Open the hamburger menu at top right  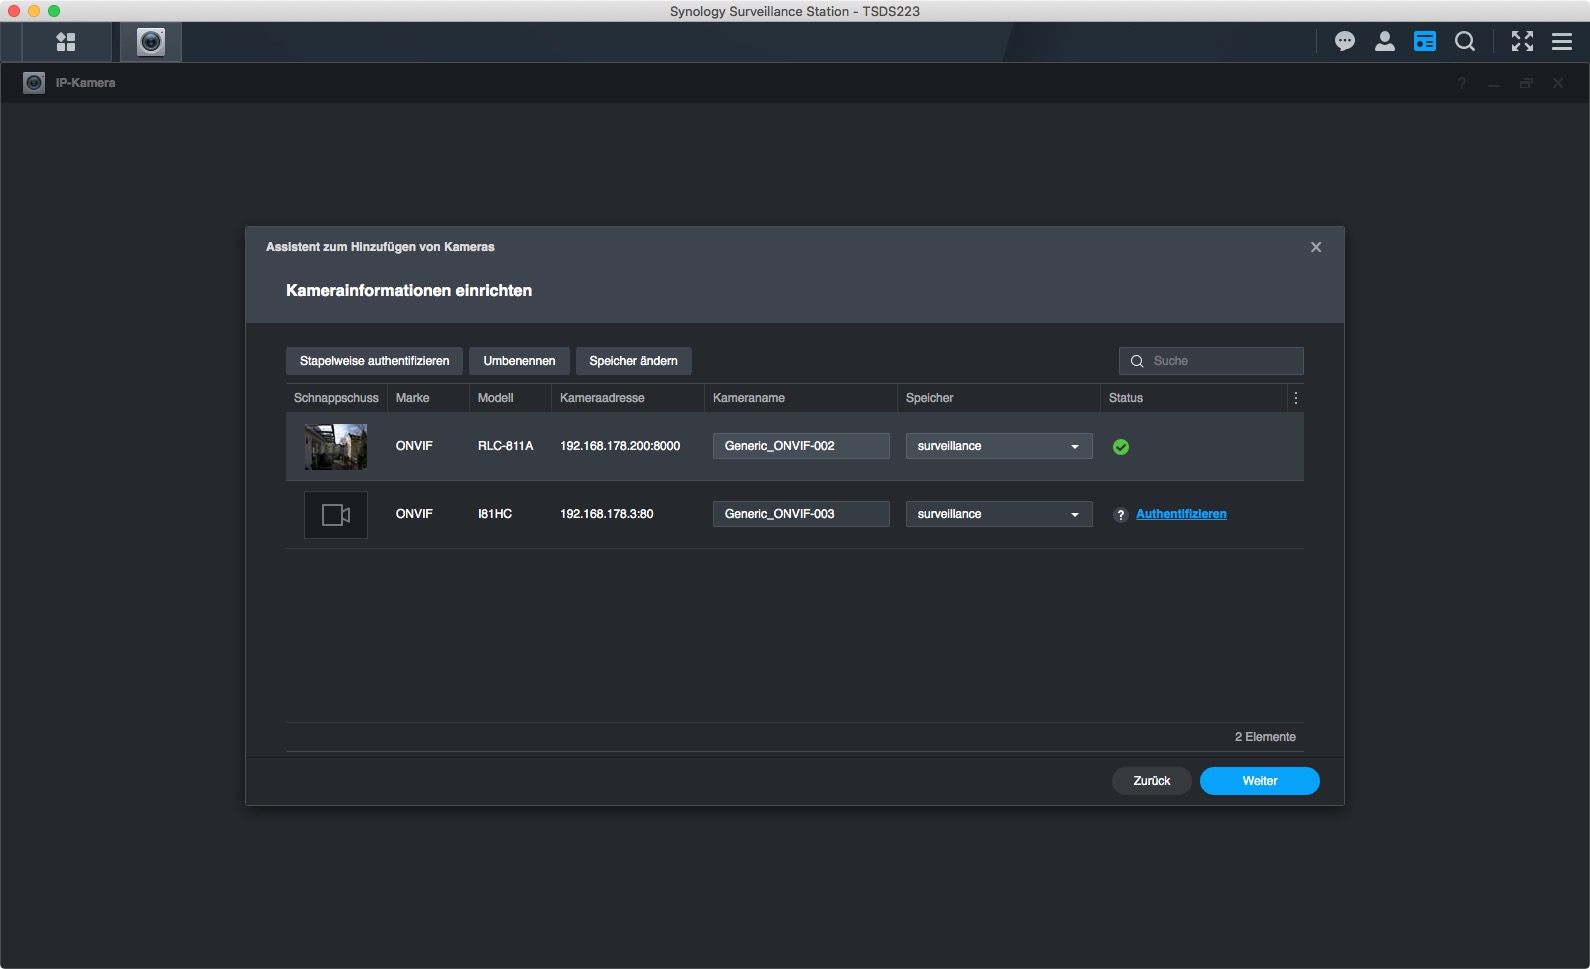tap(1561, 41)
